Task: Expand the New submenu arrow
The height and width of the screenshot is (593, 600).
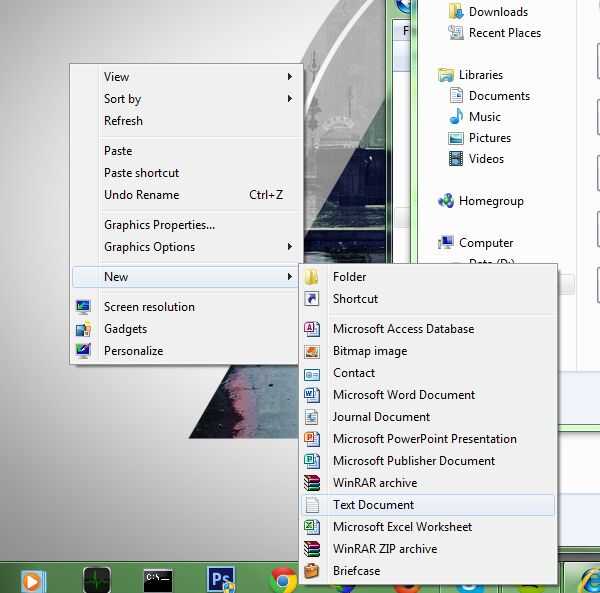Action: pos(290,277)
